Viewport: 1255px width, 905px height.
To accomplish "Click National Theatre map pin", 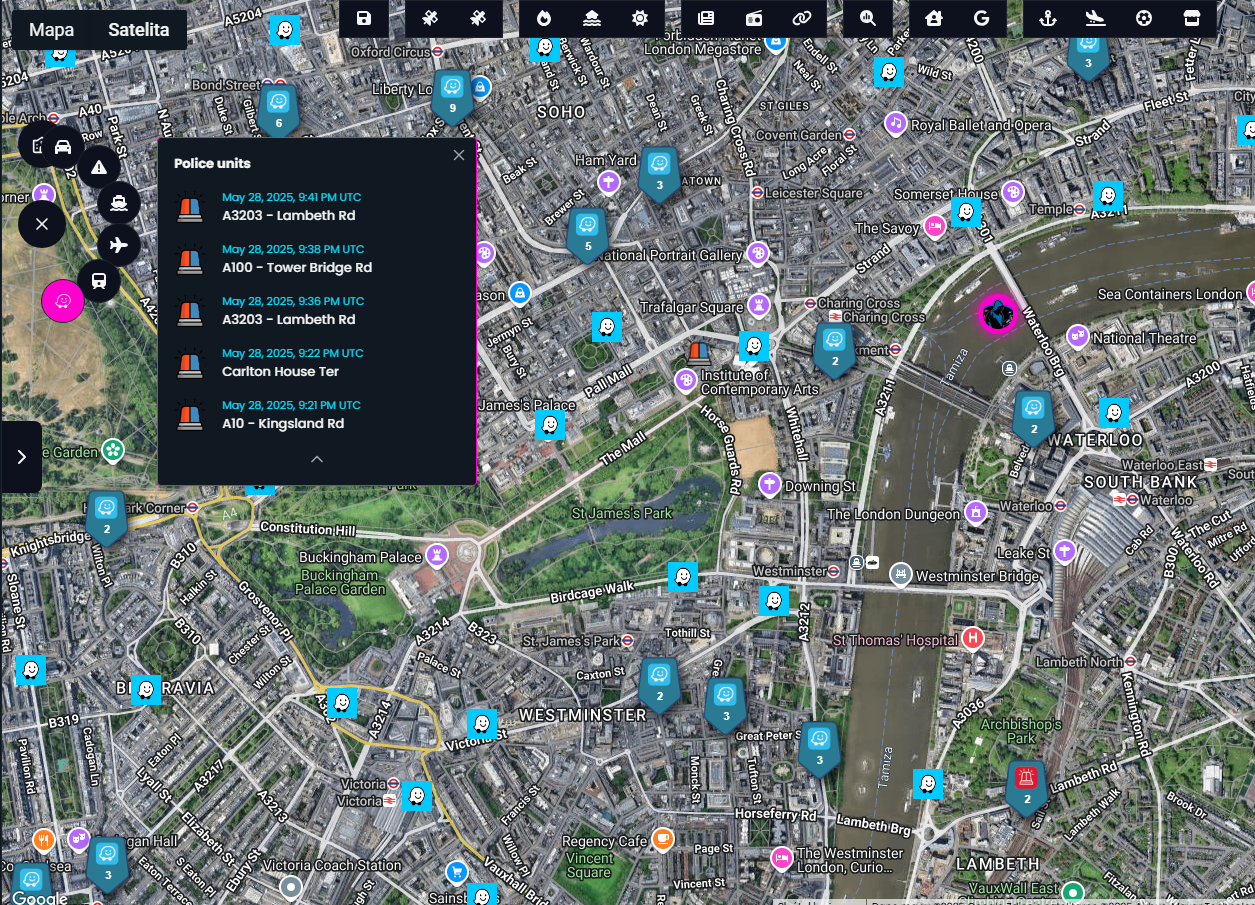I will pos(1077,336).
